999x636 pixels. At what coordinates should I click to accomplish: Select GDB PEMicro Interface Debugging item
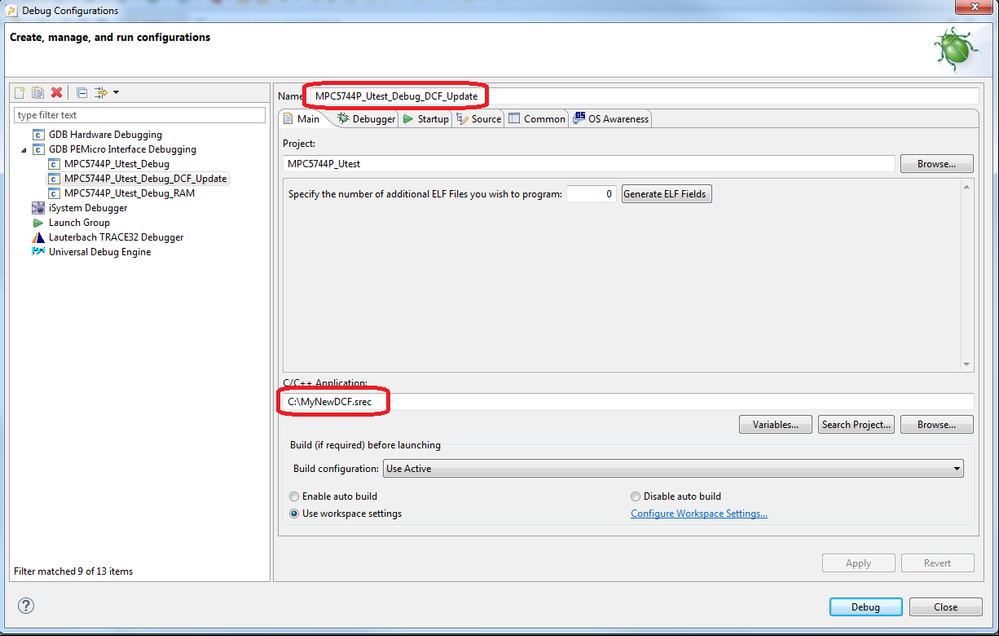pyautogui.click(x=122, y=149)
